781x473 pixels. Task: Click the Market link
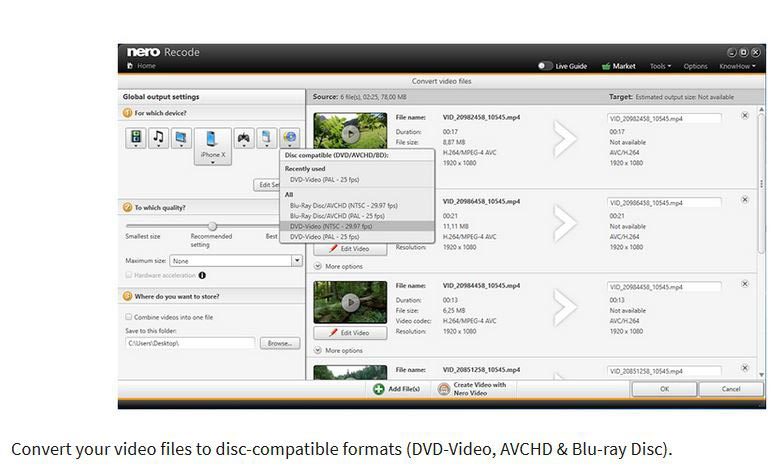[624, 66]
